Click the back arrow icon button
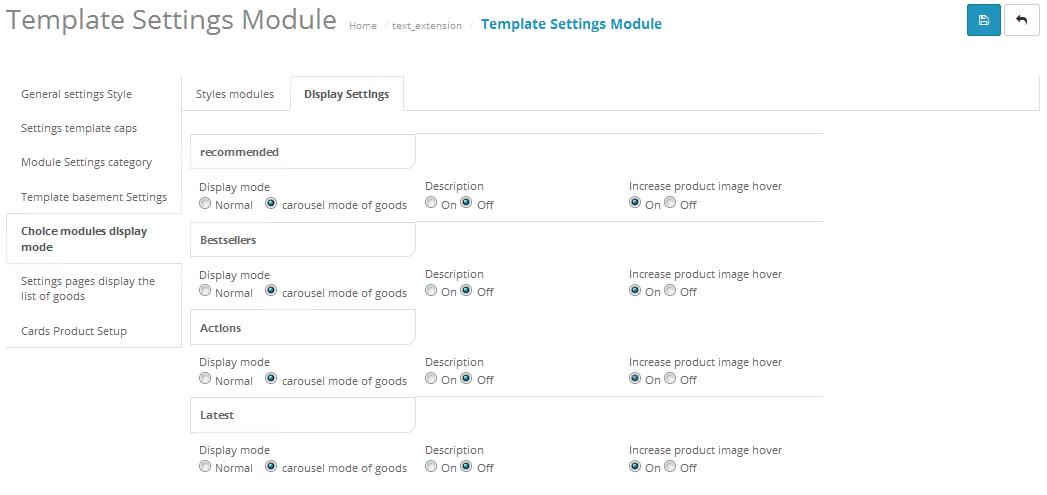 tap(1022, 20)
